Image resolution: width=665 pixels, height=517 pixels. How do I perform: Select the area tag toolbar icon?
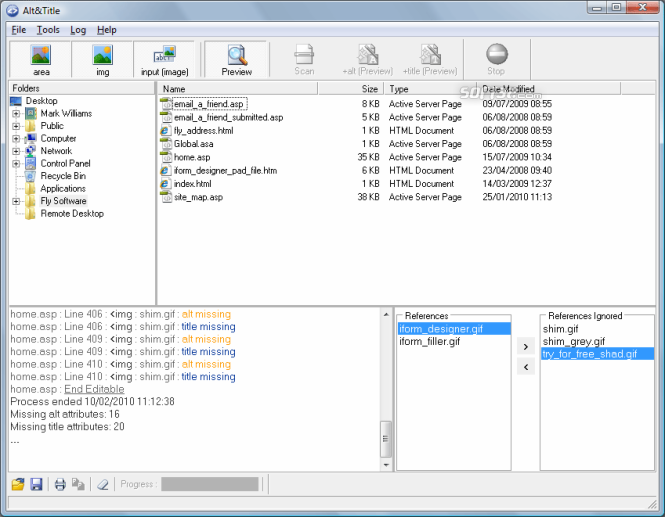41,55
